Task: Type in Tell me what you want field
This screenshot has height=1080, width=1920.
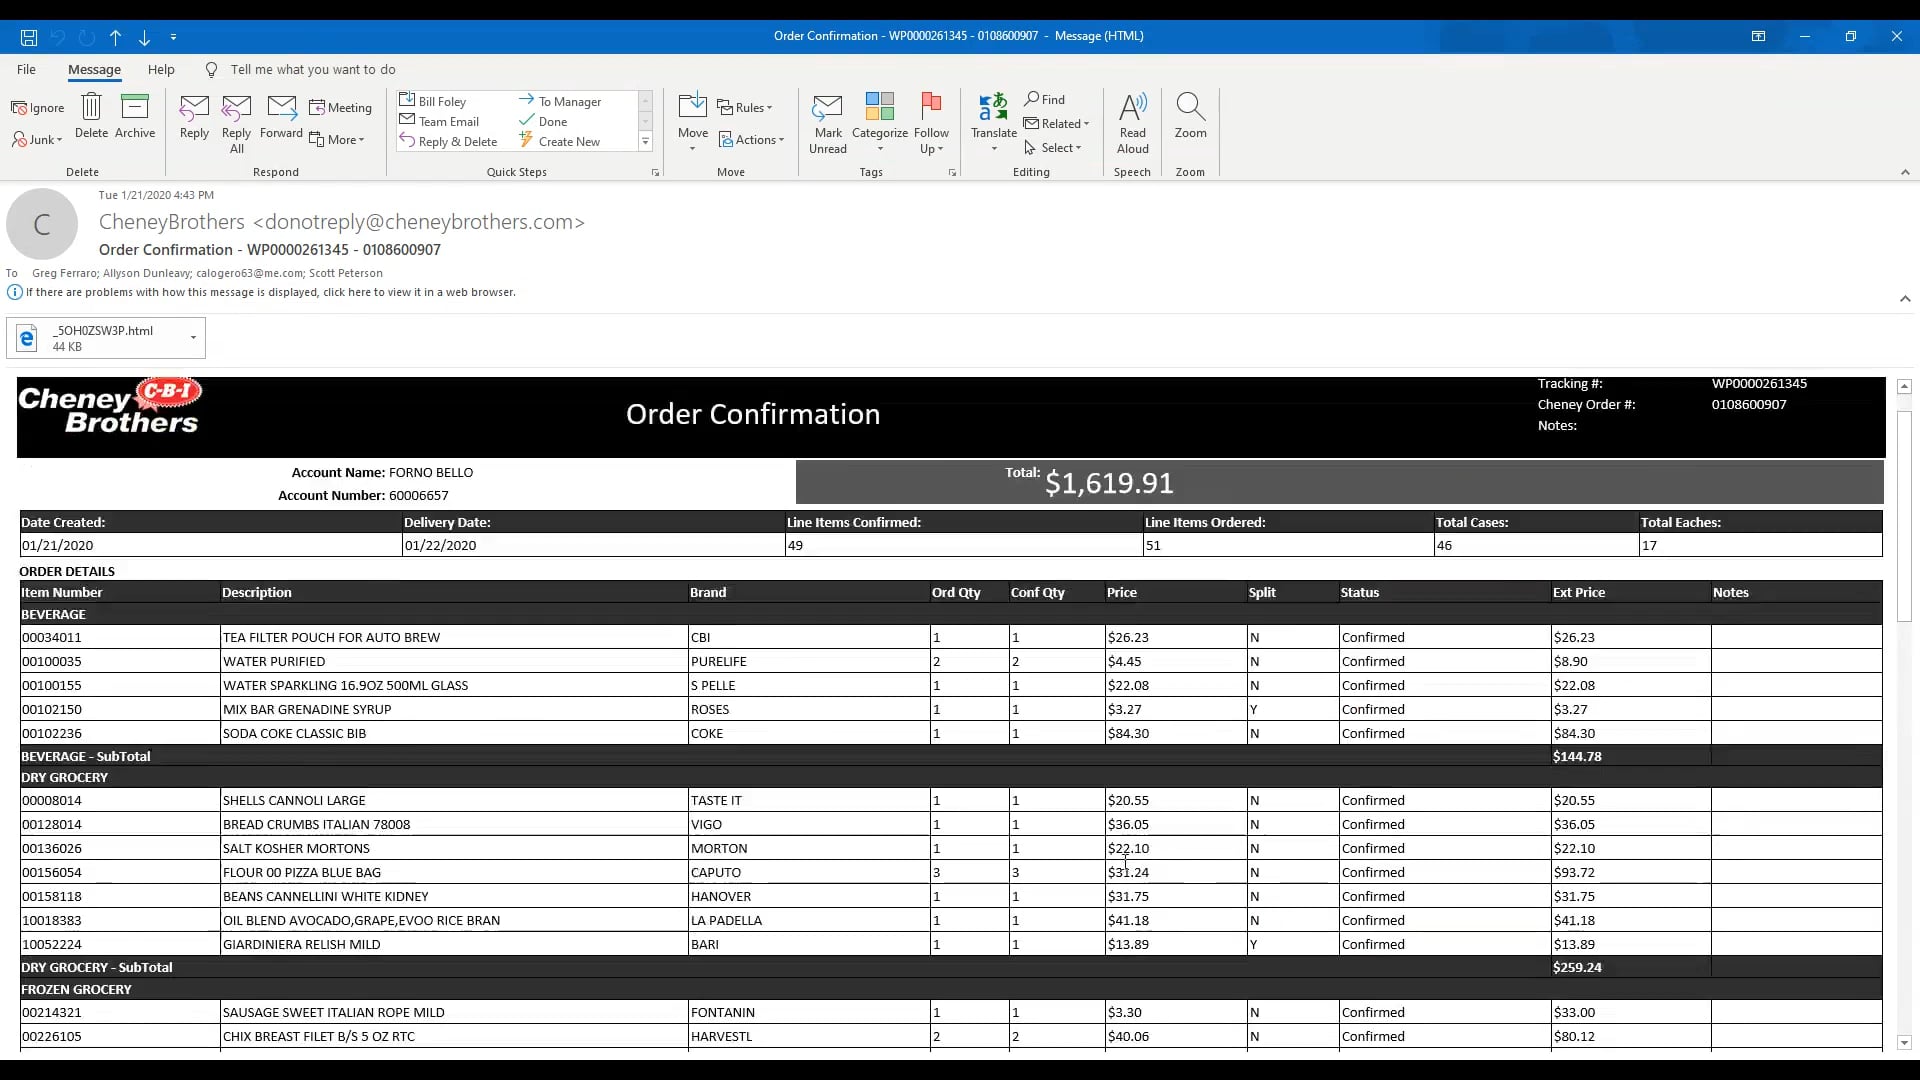Action: coord(312,70)
